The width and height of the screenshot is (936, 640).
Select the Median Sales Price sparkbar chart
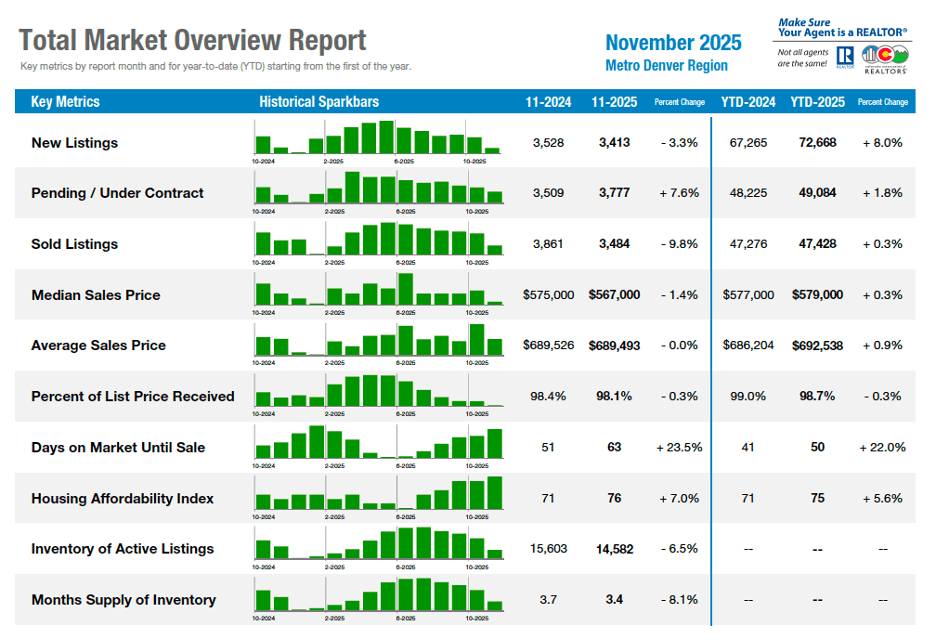378,290
